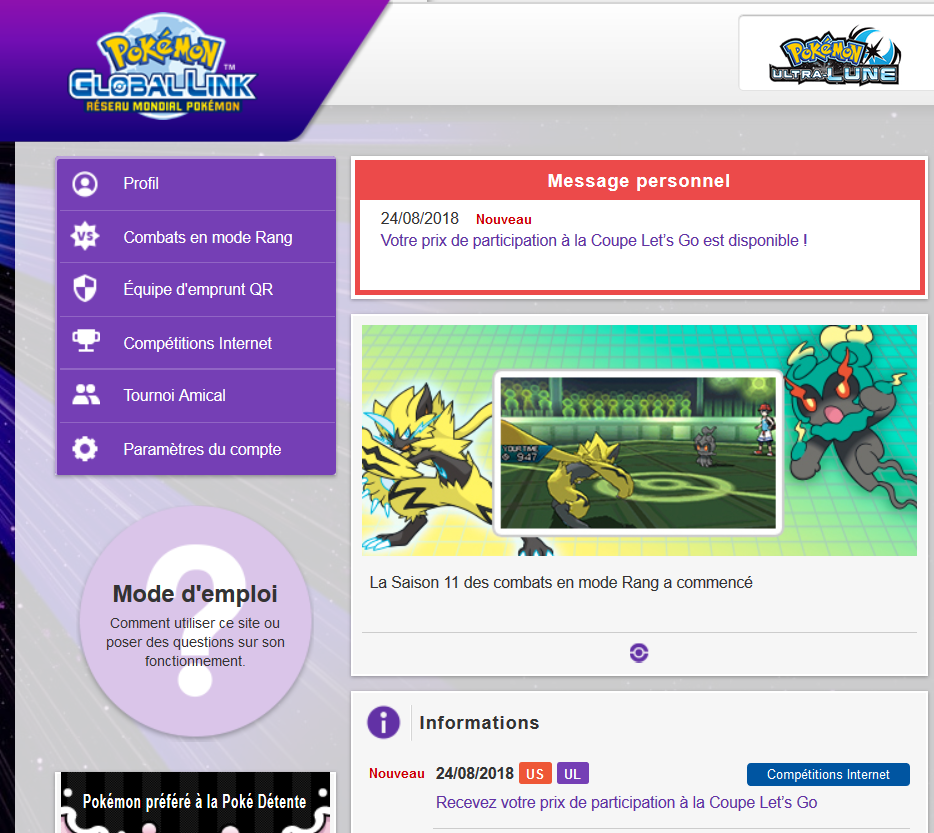The image size is (934, 833).
Task: Click the Saison 11 des combats caption
Action: tap(561, 583)
